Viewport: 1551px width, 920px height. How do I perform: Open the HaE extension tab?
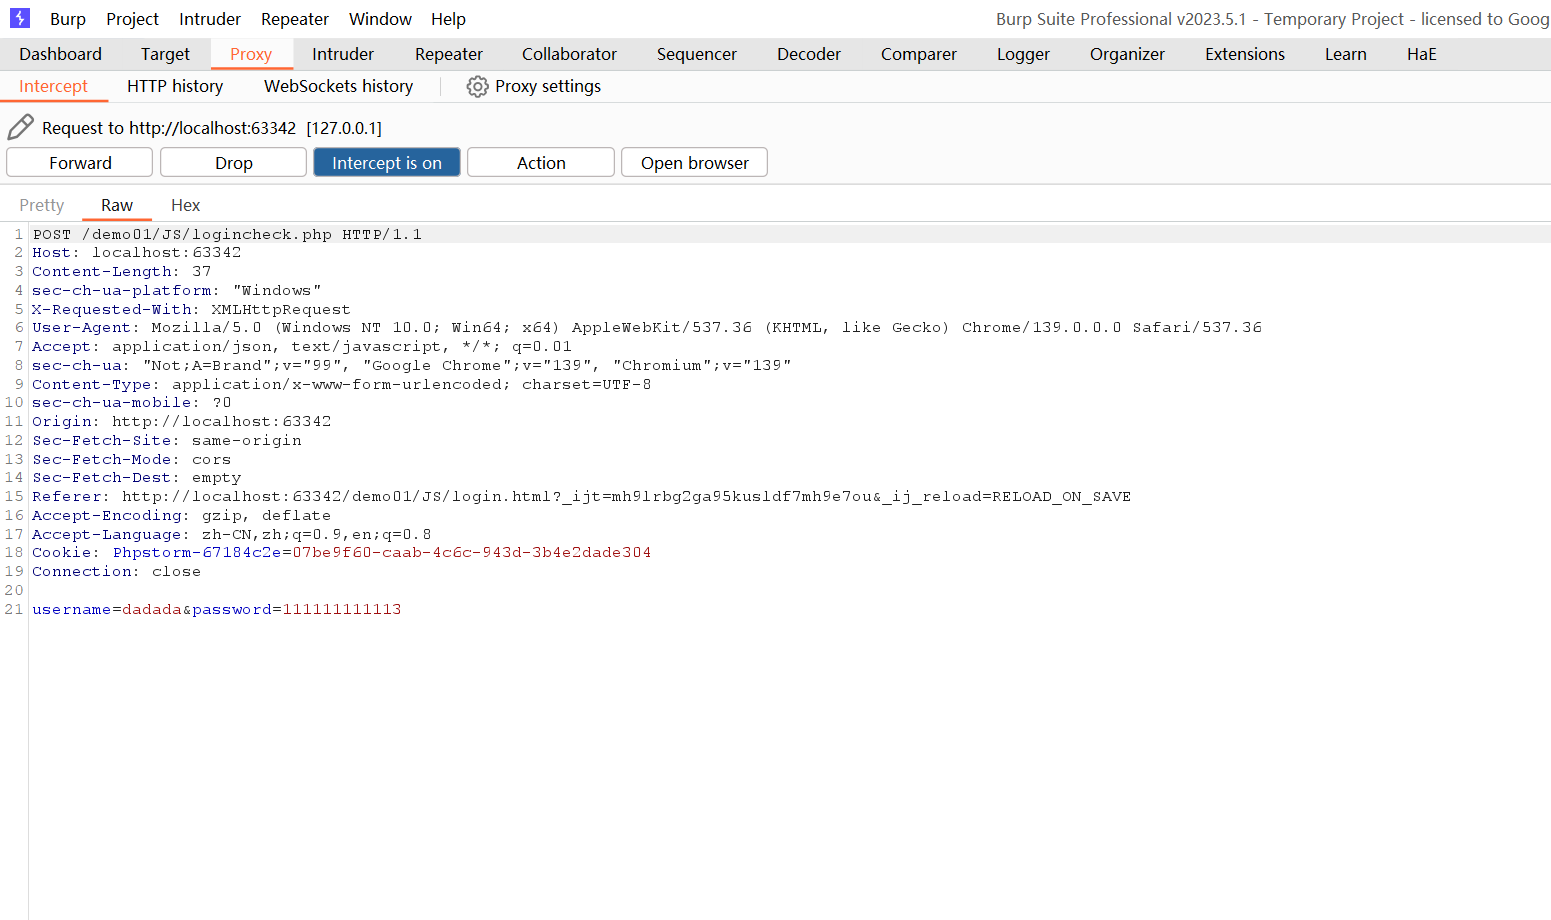[x=1421, y=54]
